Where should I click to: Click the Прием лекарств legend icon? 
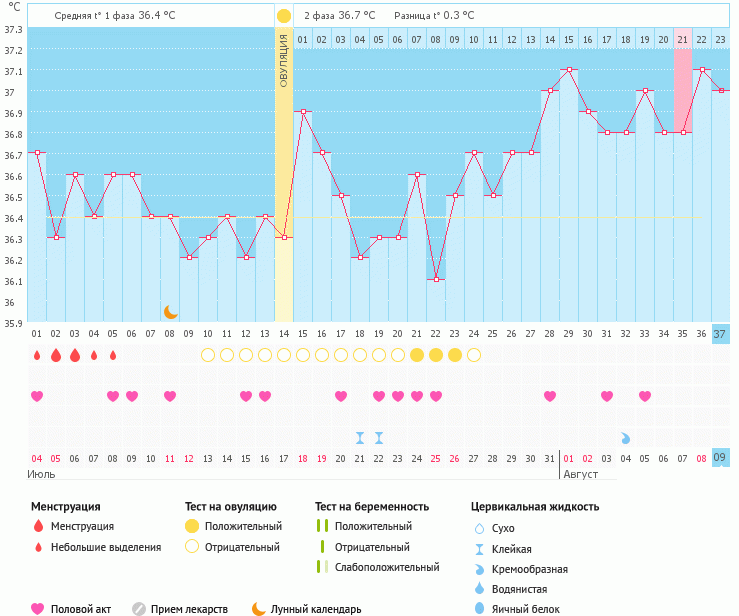139,608
